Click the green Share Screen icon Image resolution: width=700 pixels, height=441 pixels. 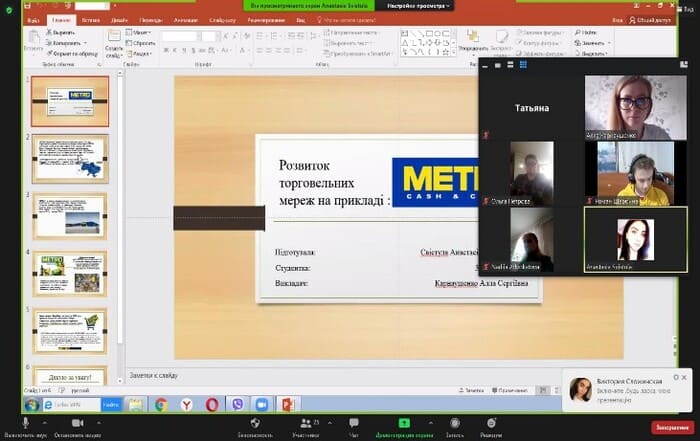pos(404,422)
